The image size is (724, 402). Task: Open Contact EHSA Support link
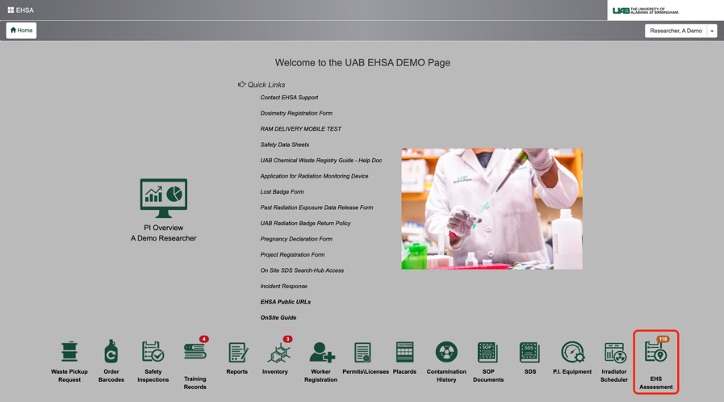[289, 97]
